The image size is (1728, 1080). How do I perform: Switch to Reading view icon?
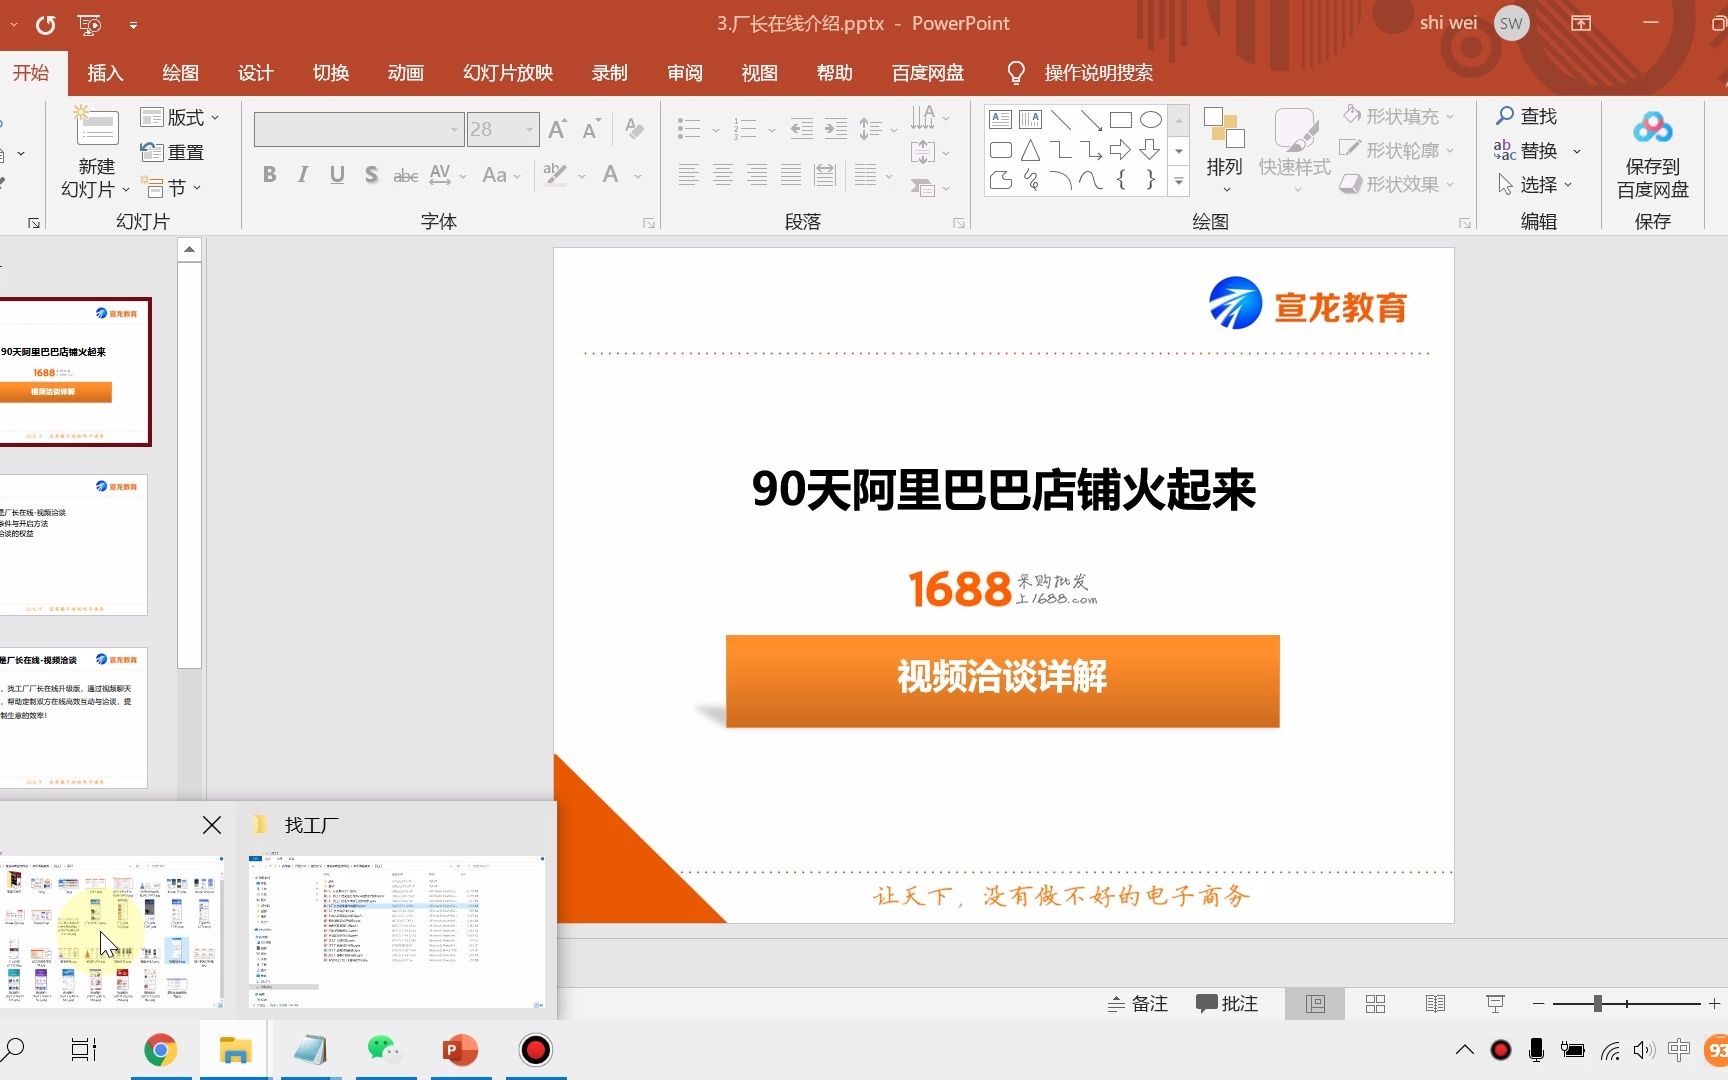click(x=1435, y=1003)
